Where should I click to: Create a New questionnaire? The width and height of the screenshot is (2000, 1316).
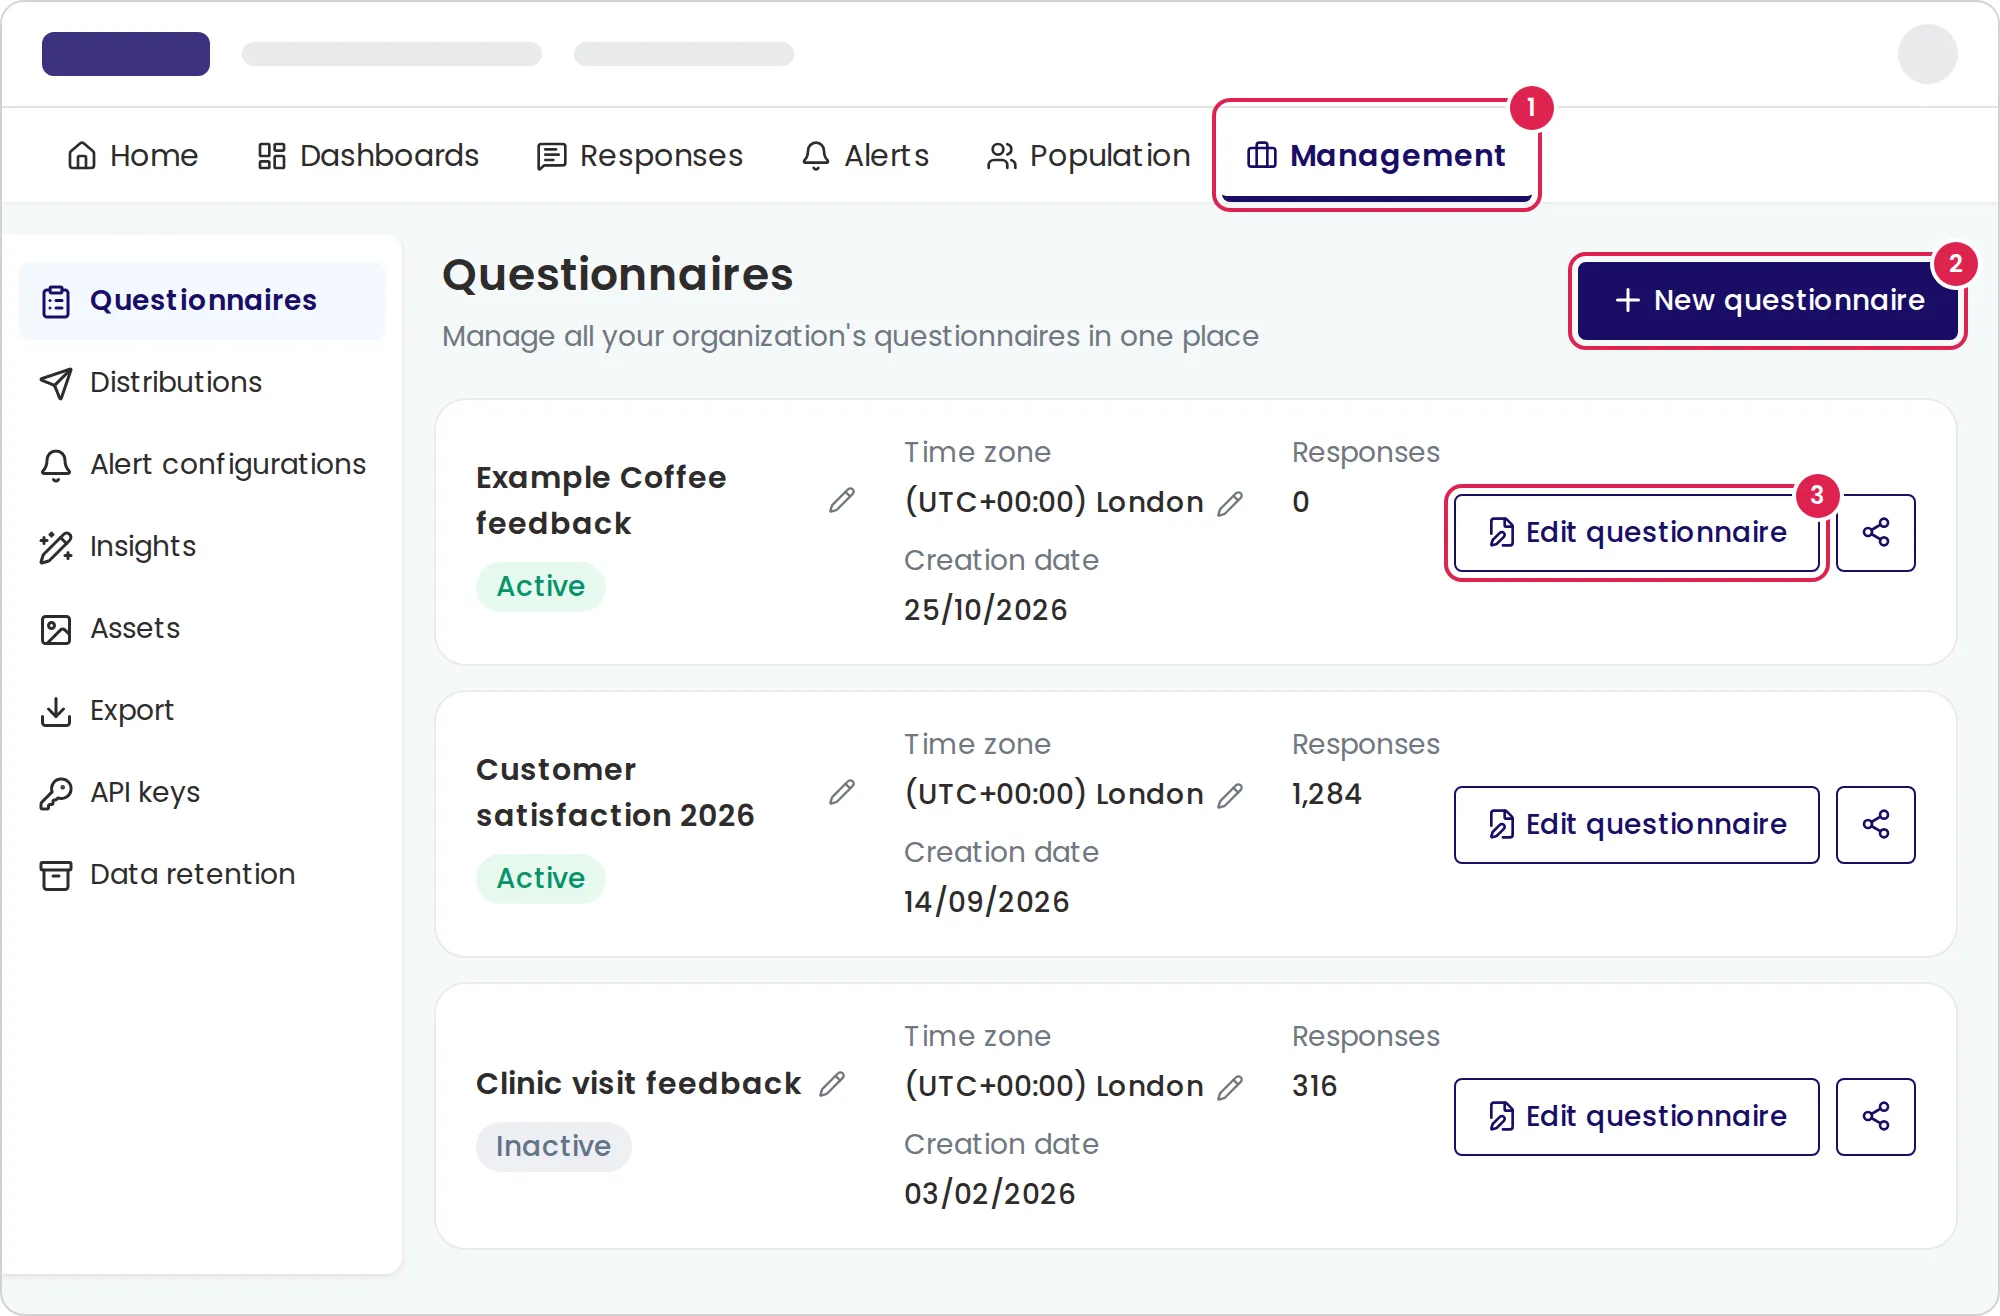pyautogui.click(x=1768, y=300)
